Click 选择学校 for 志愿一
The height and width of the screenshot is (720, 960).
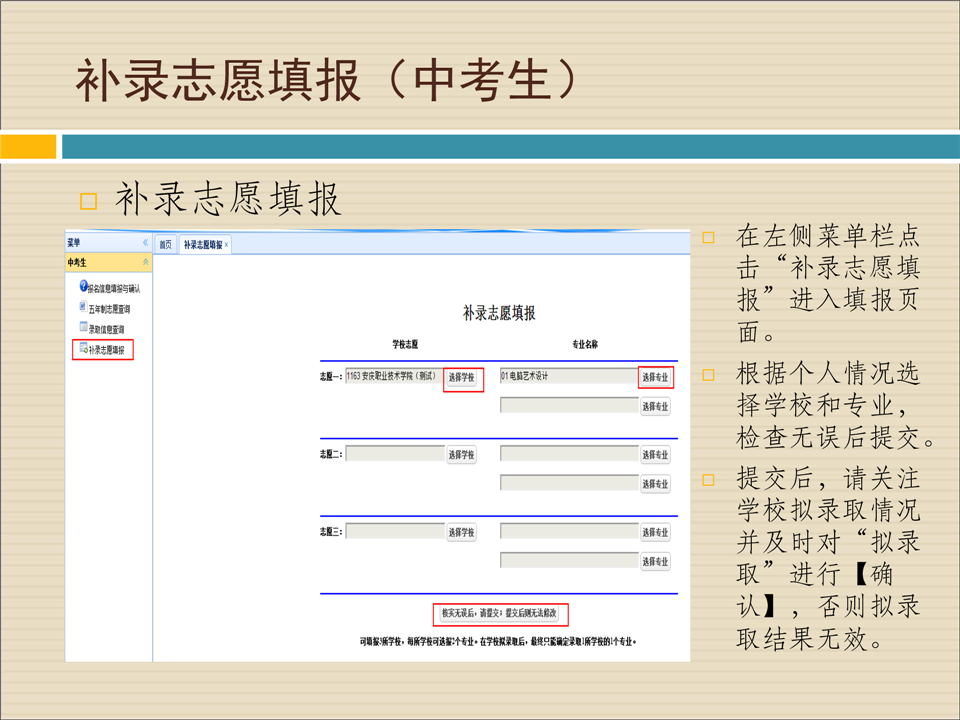coord(461,378)
